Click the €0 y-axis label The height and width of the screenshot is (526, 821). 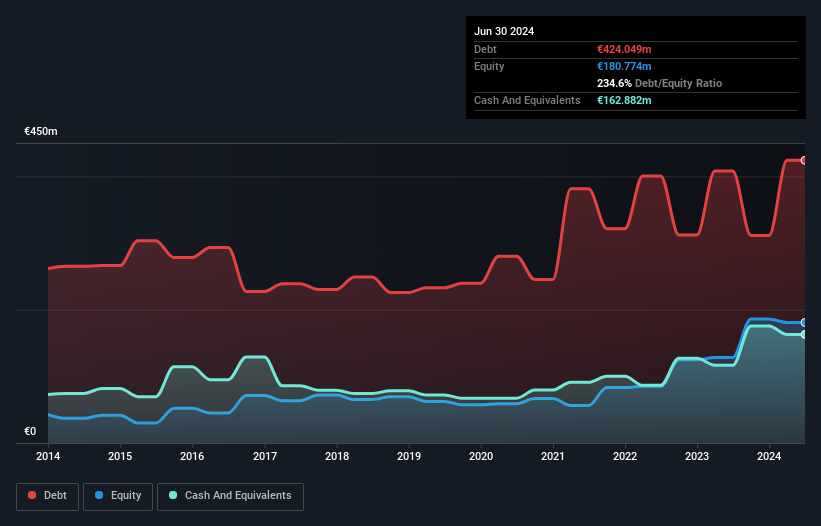point(30,431)
